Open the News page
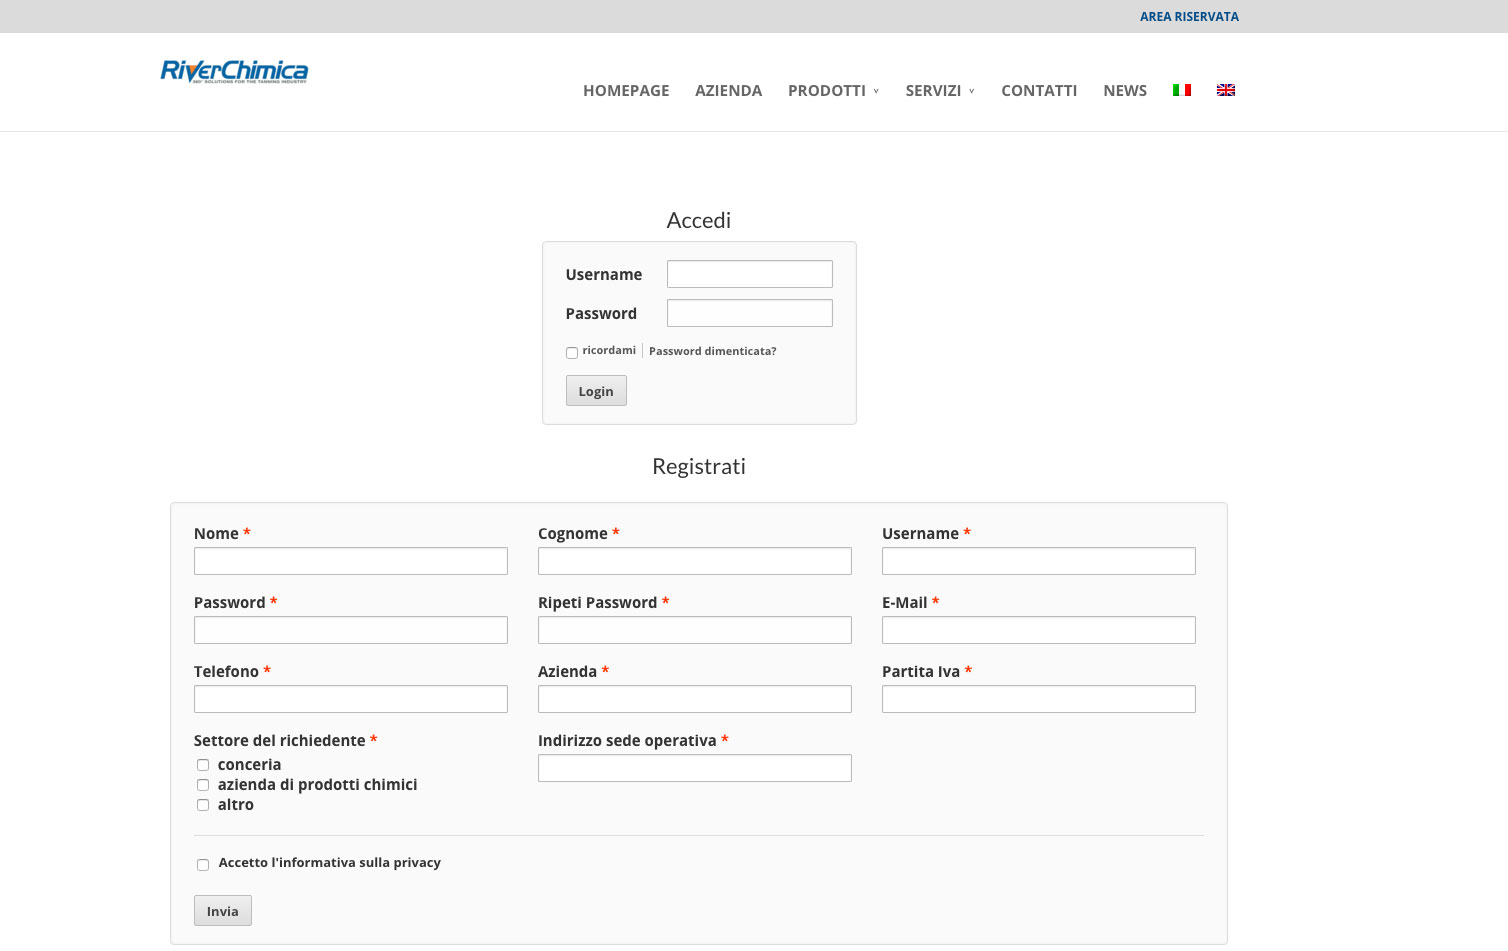The width and height of the screenshot is (1508, 951). click(1125, 90)
